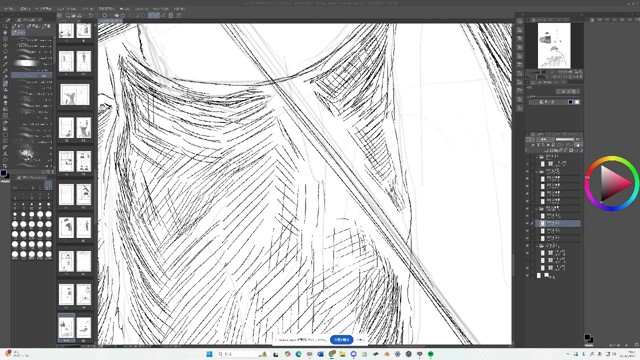This screenshot has width=640, height=360.
Task: Select the Eyedropper tool
Action: coord(5,64)
